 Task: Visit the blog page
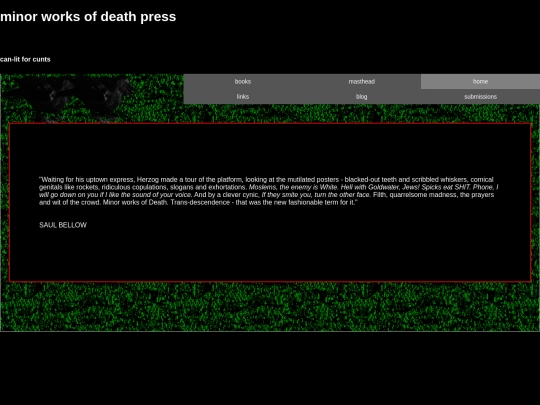click(x=362, y=97)
